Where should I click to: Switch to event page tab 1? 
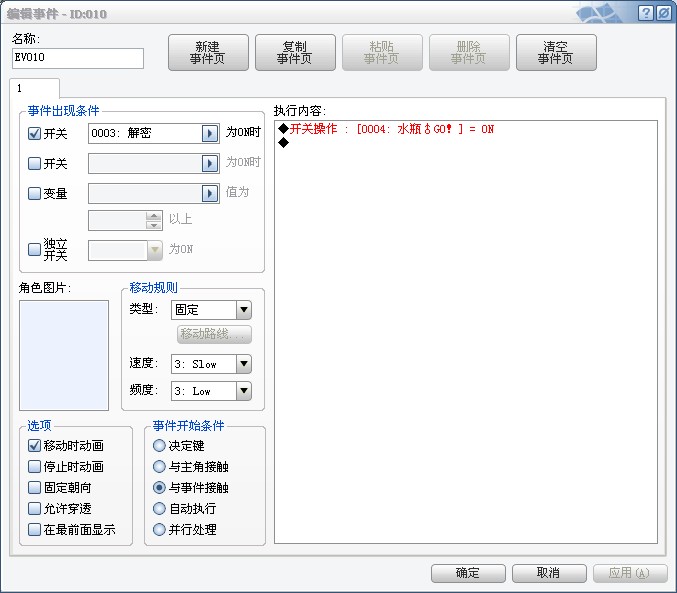(34, 89)
